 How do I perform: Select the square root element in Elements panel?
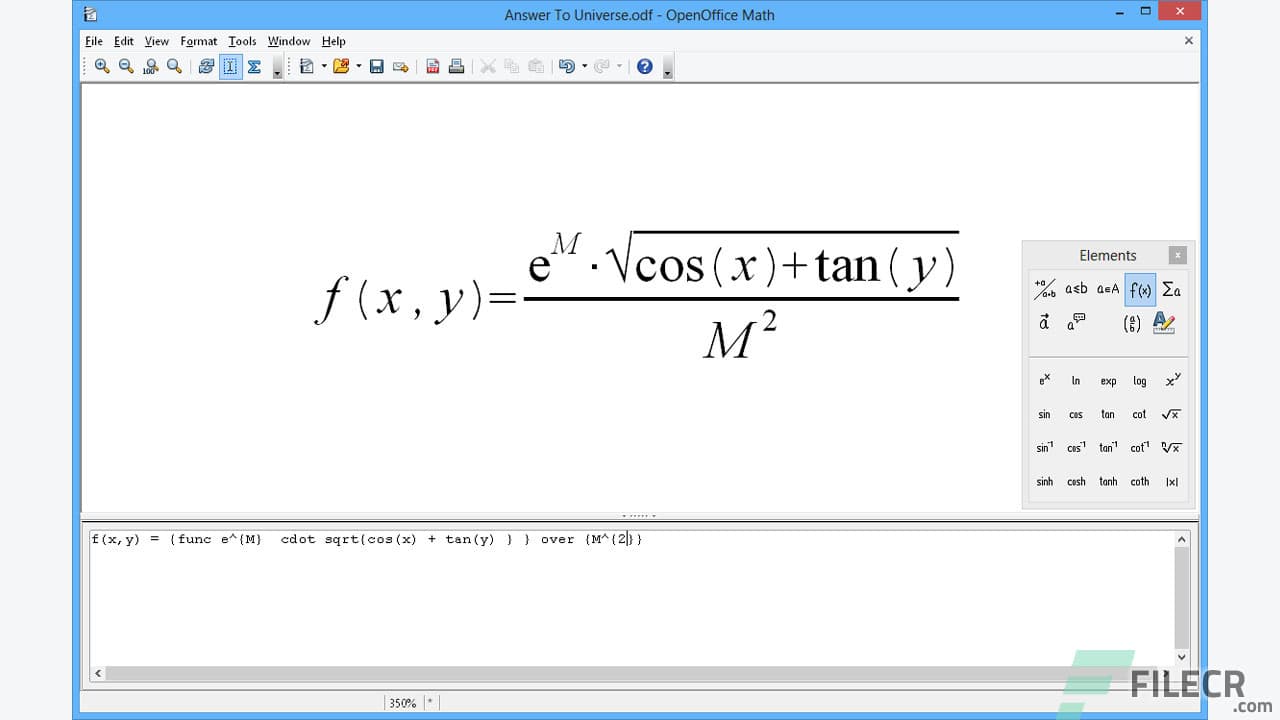1171,414
